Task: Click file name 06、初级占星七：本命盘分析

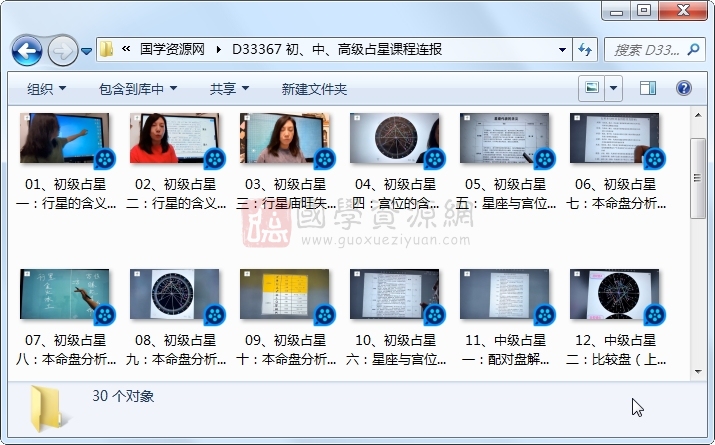Action: pyautogui.click(x=615, y=194)
